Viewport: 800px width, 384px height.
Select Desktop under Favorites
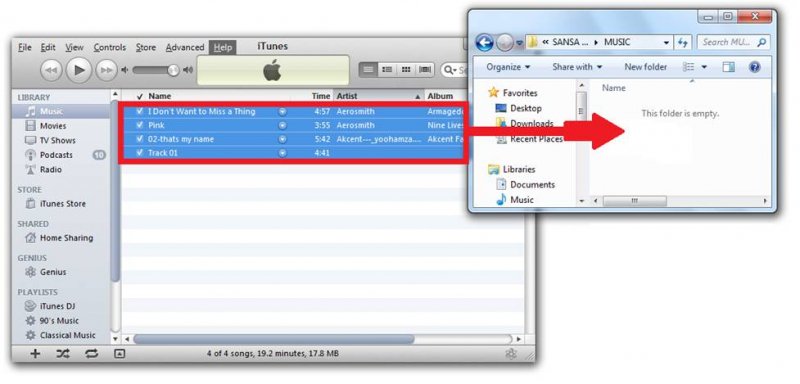tap(526, 108)
